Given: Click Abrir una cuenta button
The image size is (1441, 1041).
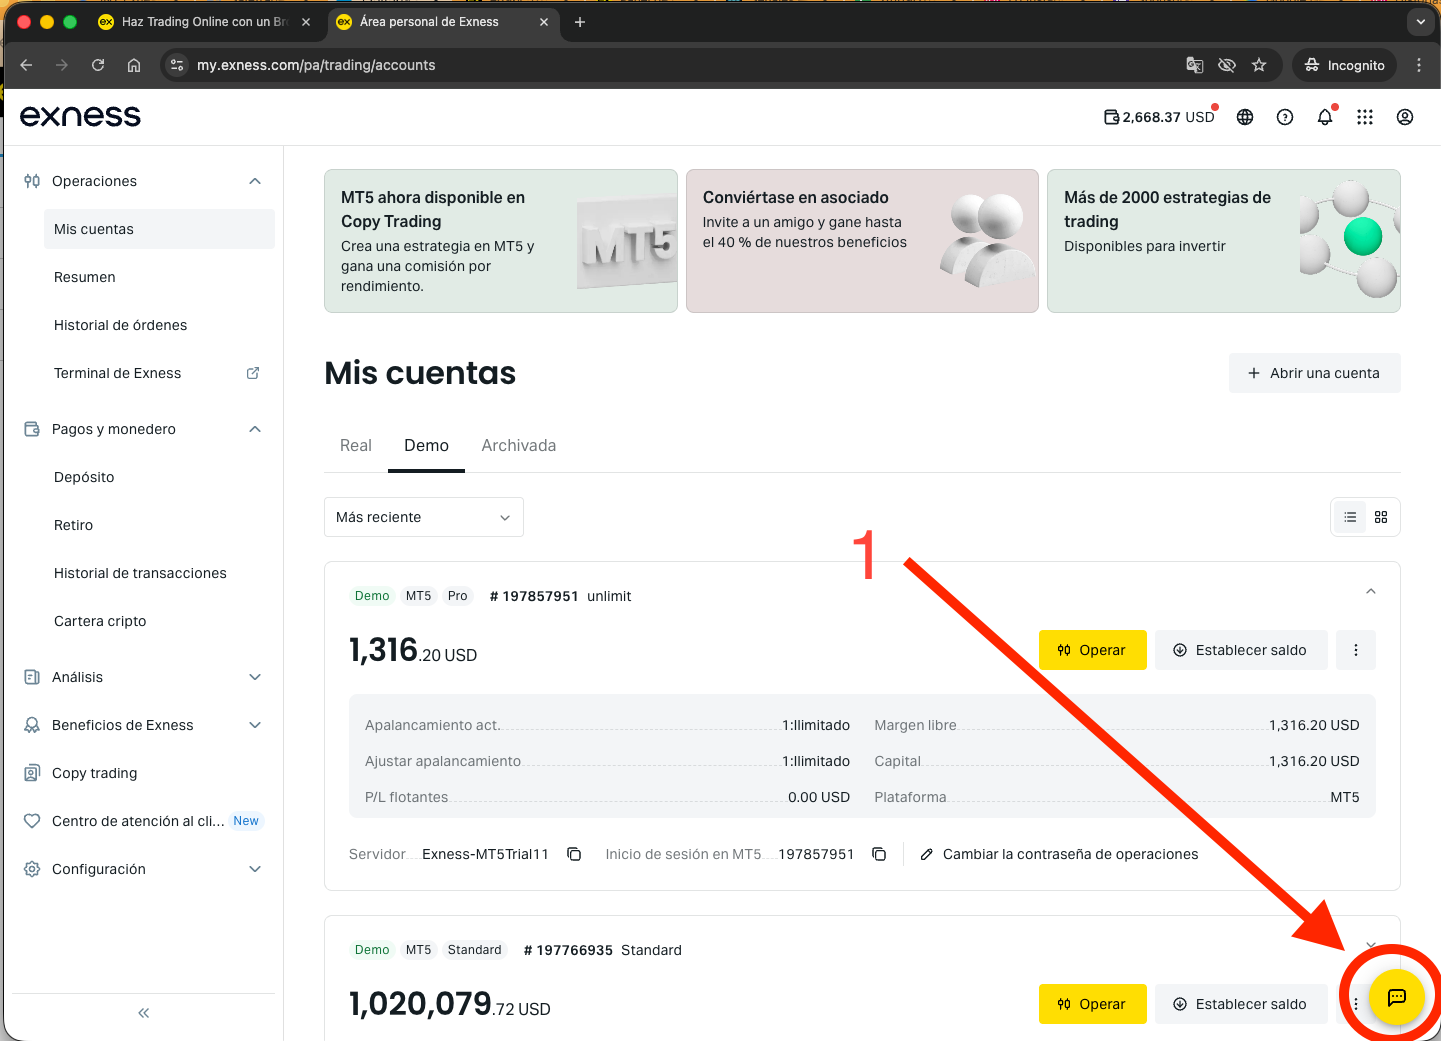Looking at the screenshot, I should coord(1314,373).
